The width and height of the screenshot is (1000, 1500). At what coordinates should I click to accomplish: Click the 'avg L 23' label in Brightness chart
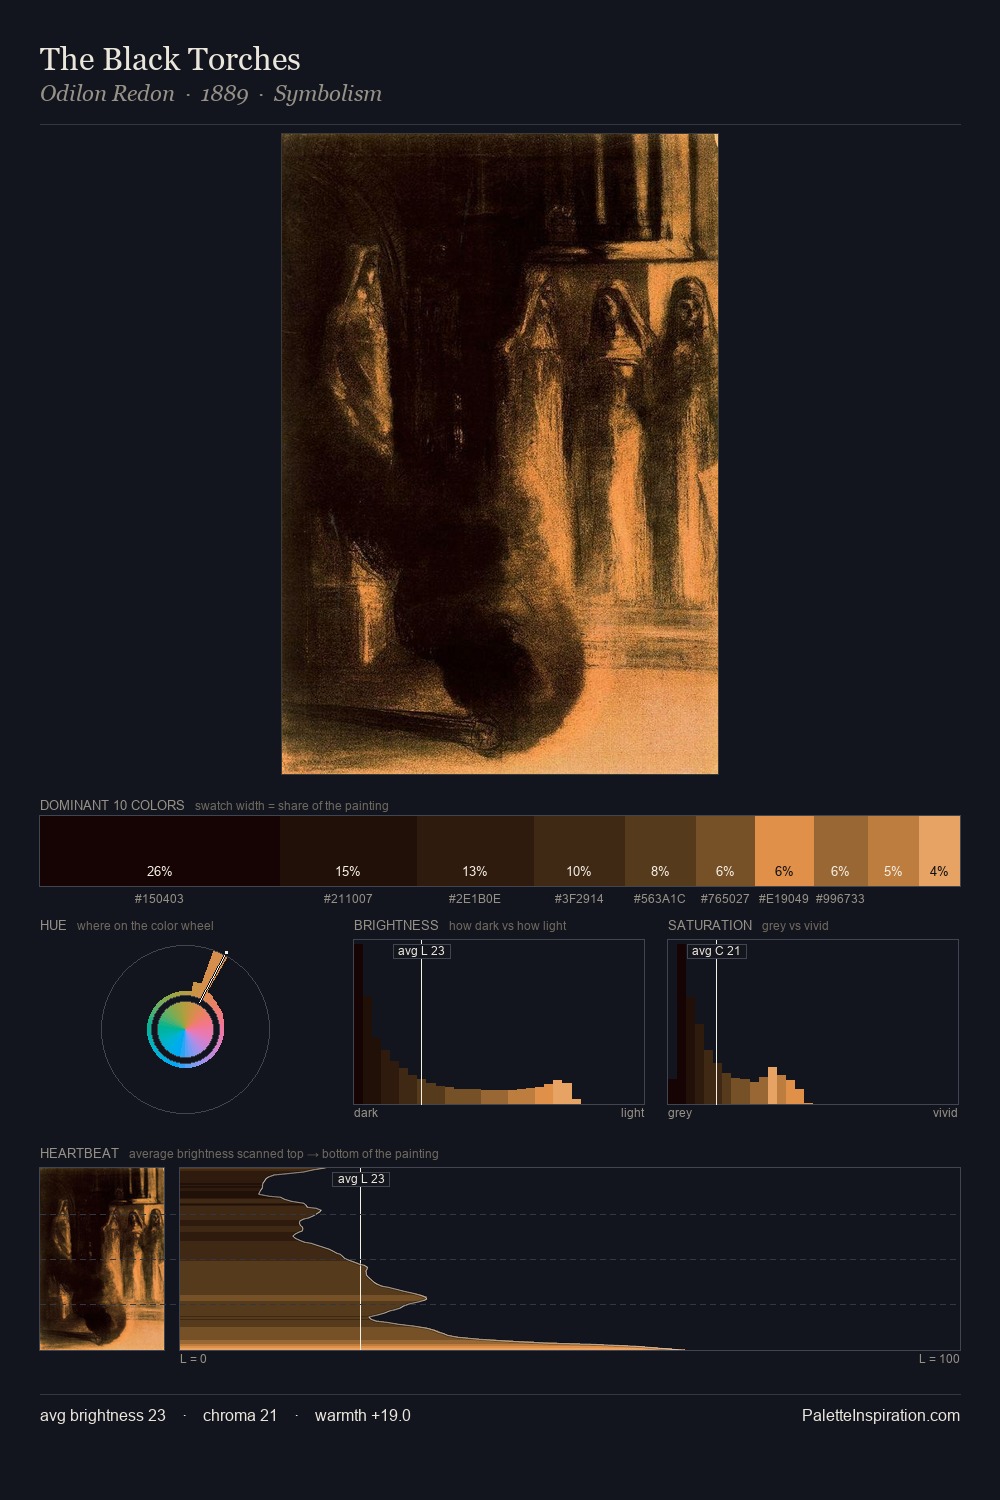(422, 951)
